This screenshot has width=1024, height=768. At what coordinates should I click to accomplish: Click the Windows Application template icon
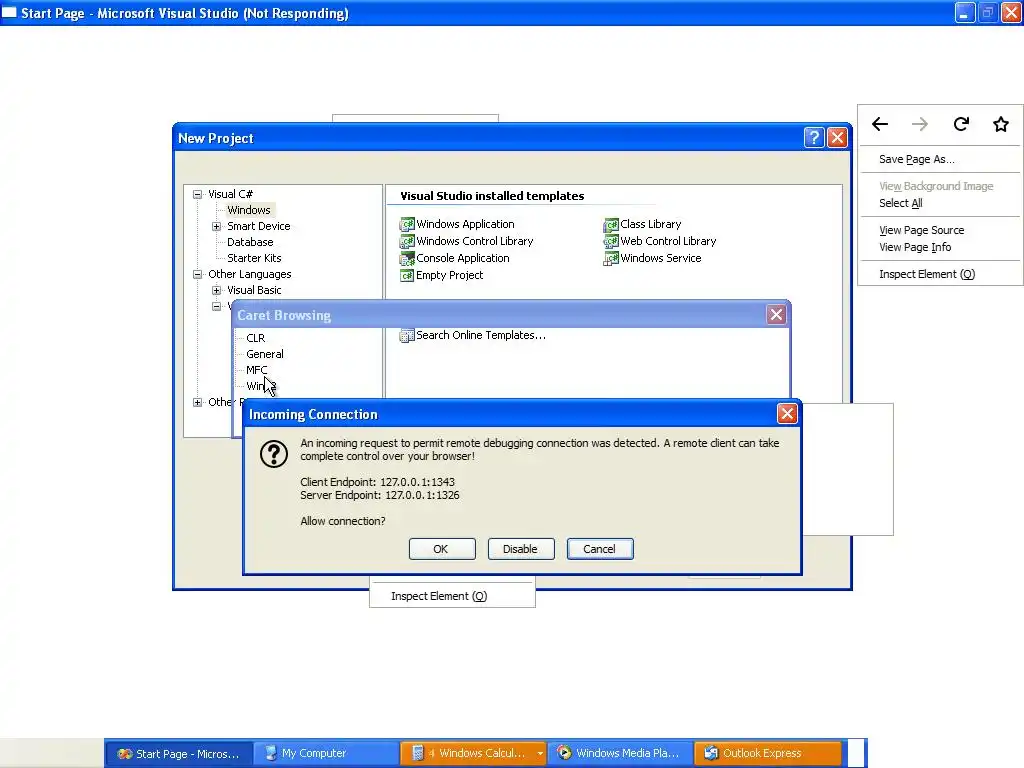point(407,225)
